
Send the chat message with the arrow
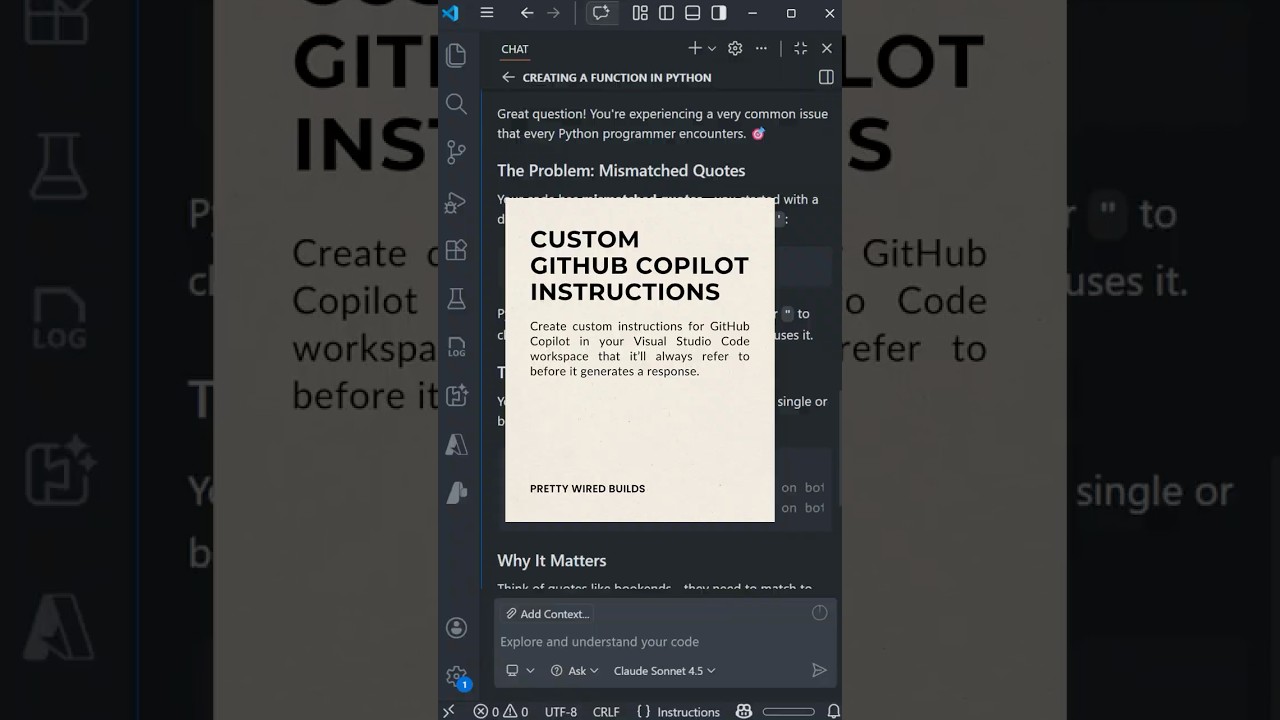[x=819, y=670]
